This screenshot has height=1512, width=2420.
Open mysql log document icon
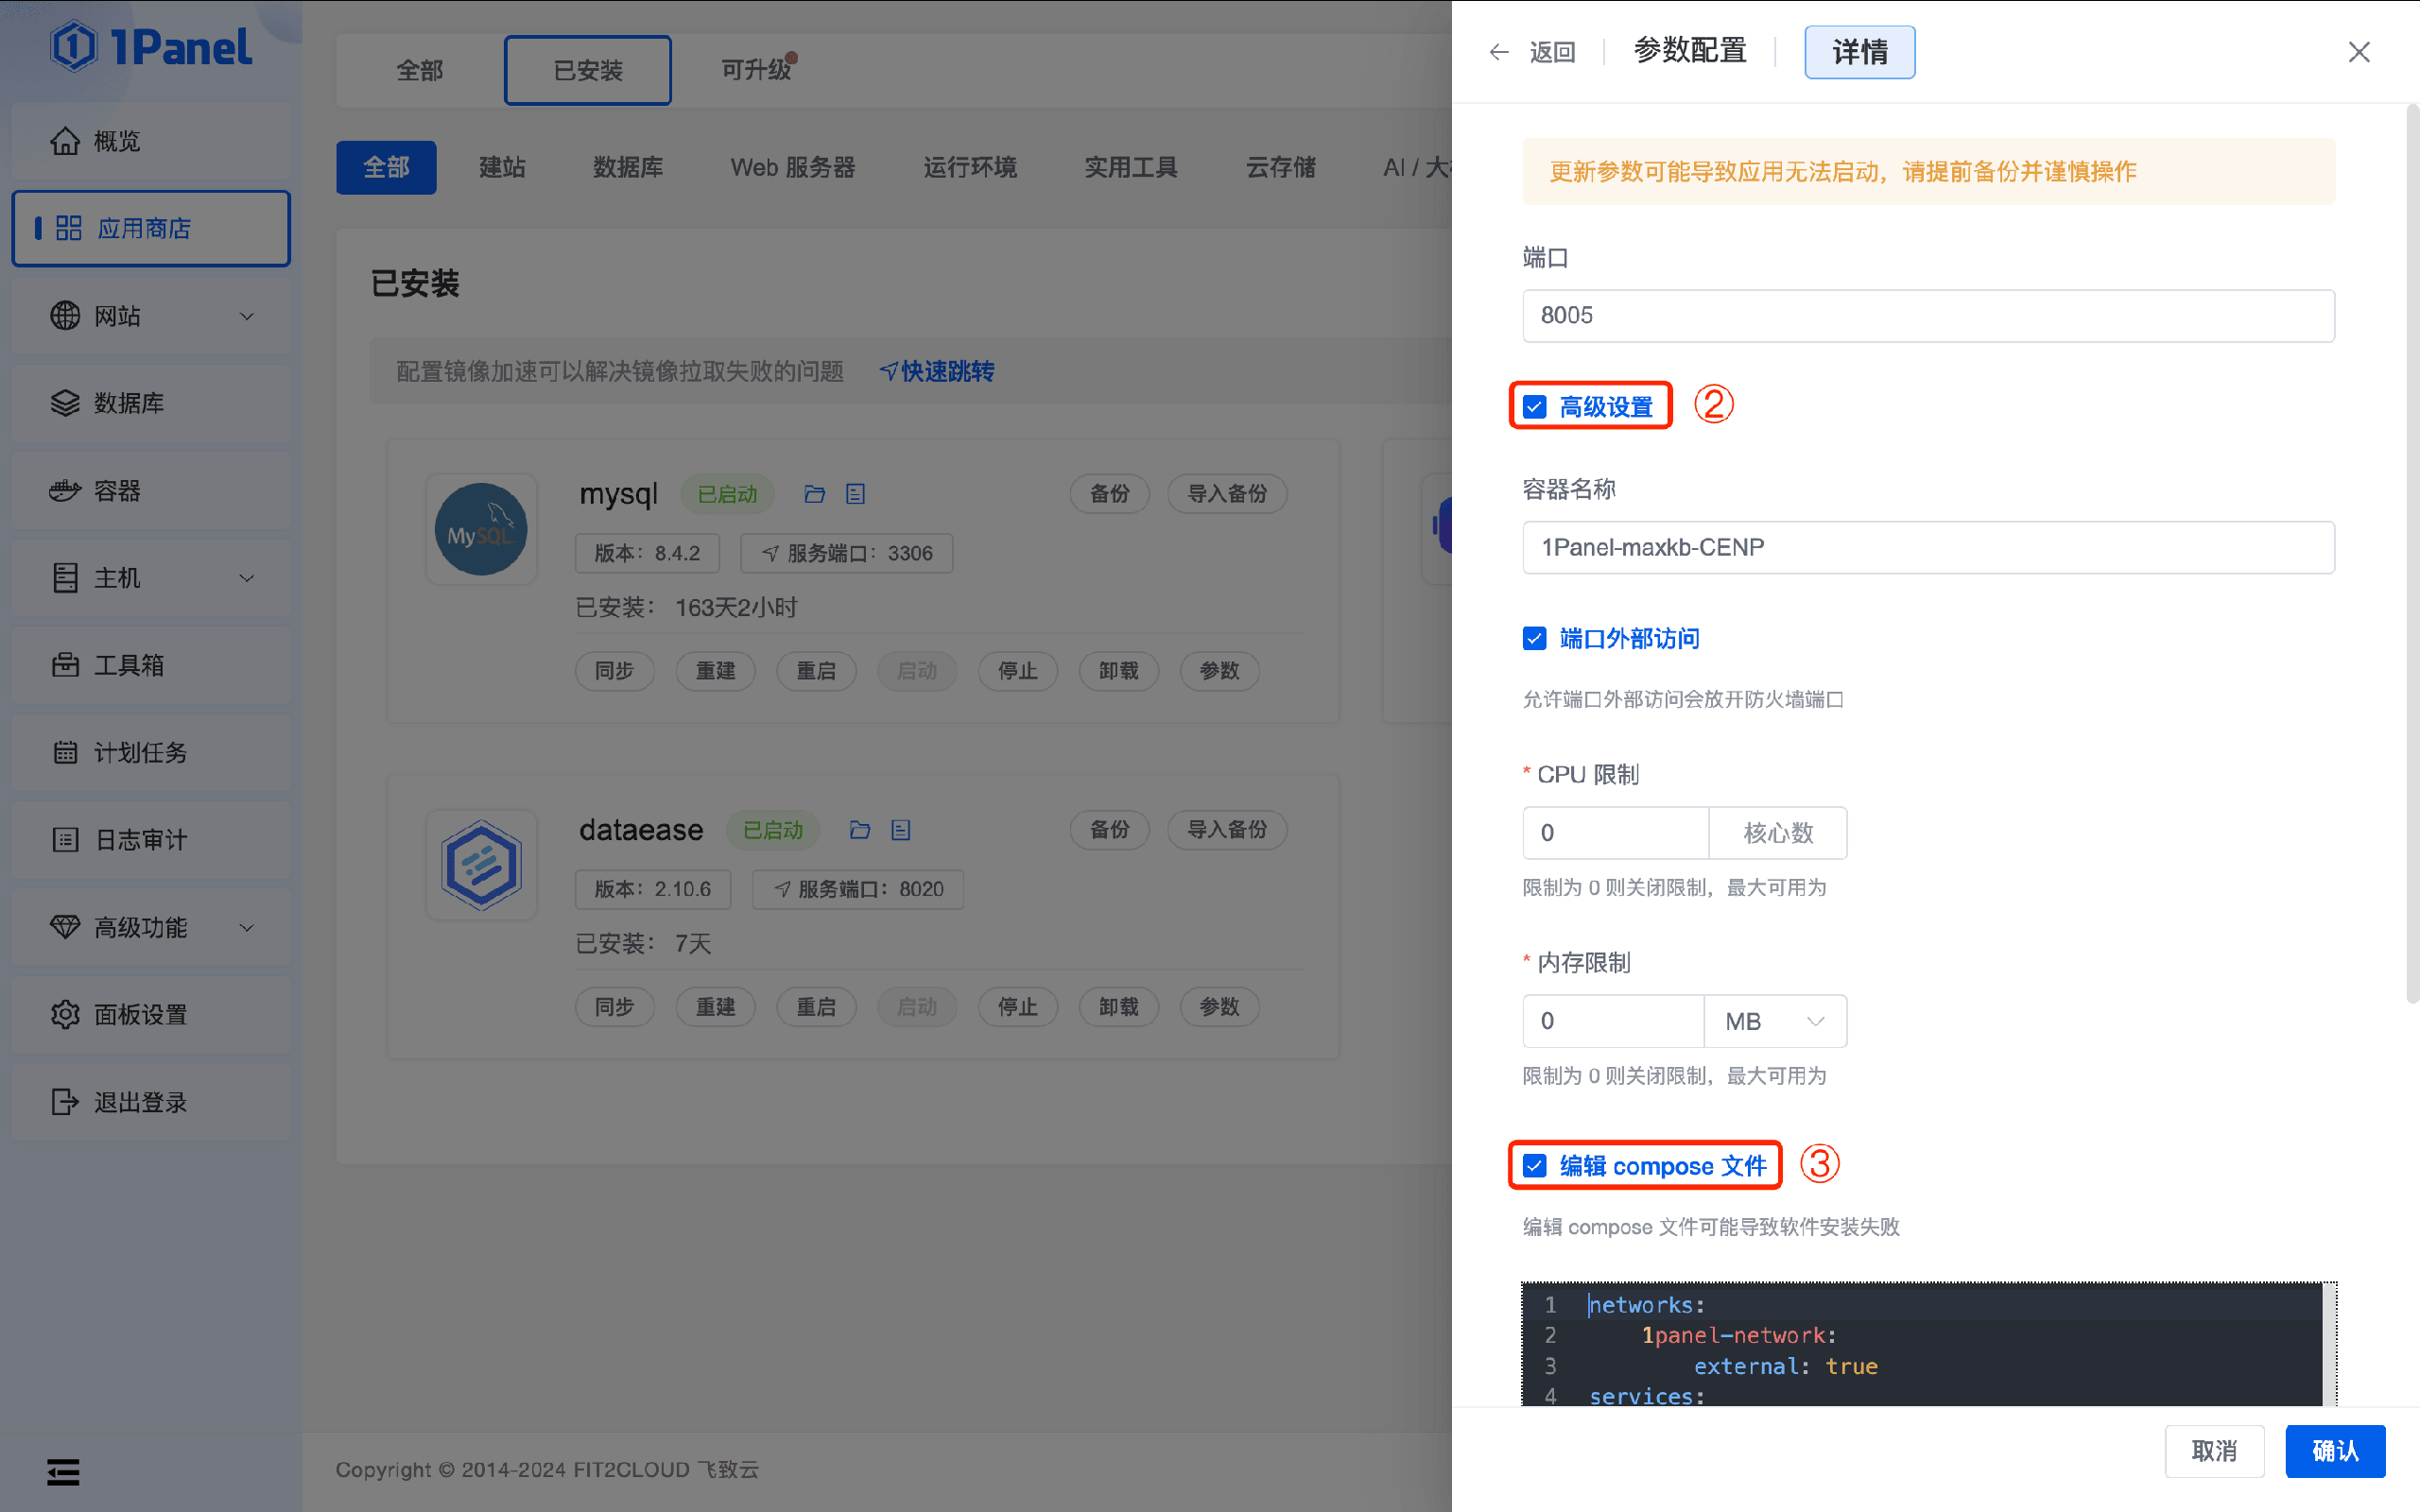855,494
